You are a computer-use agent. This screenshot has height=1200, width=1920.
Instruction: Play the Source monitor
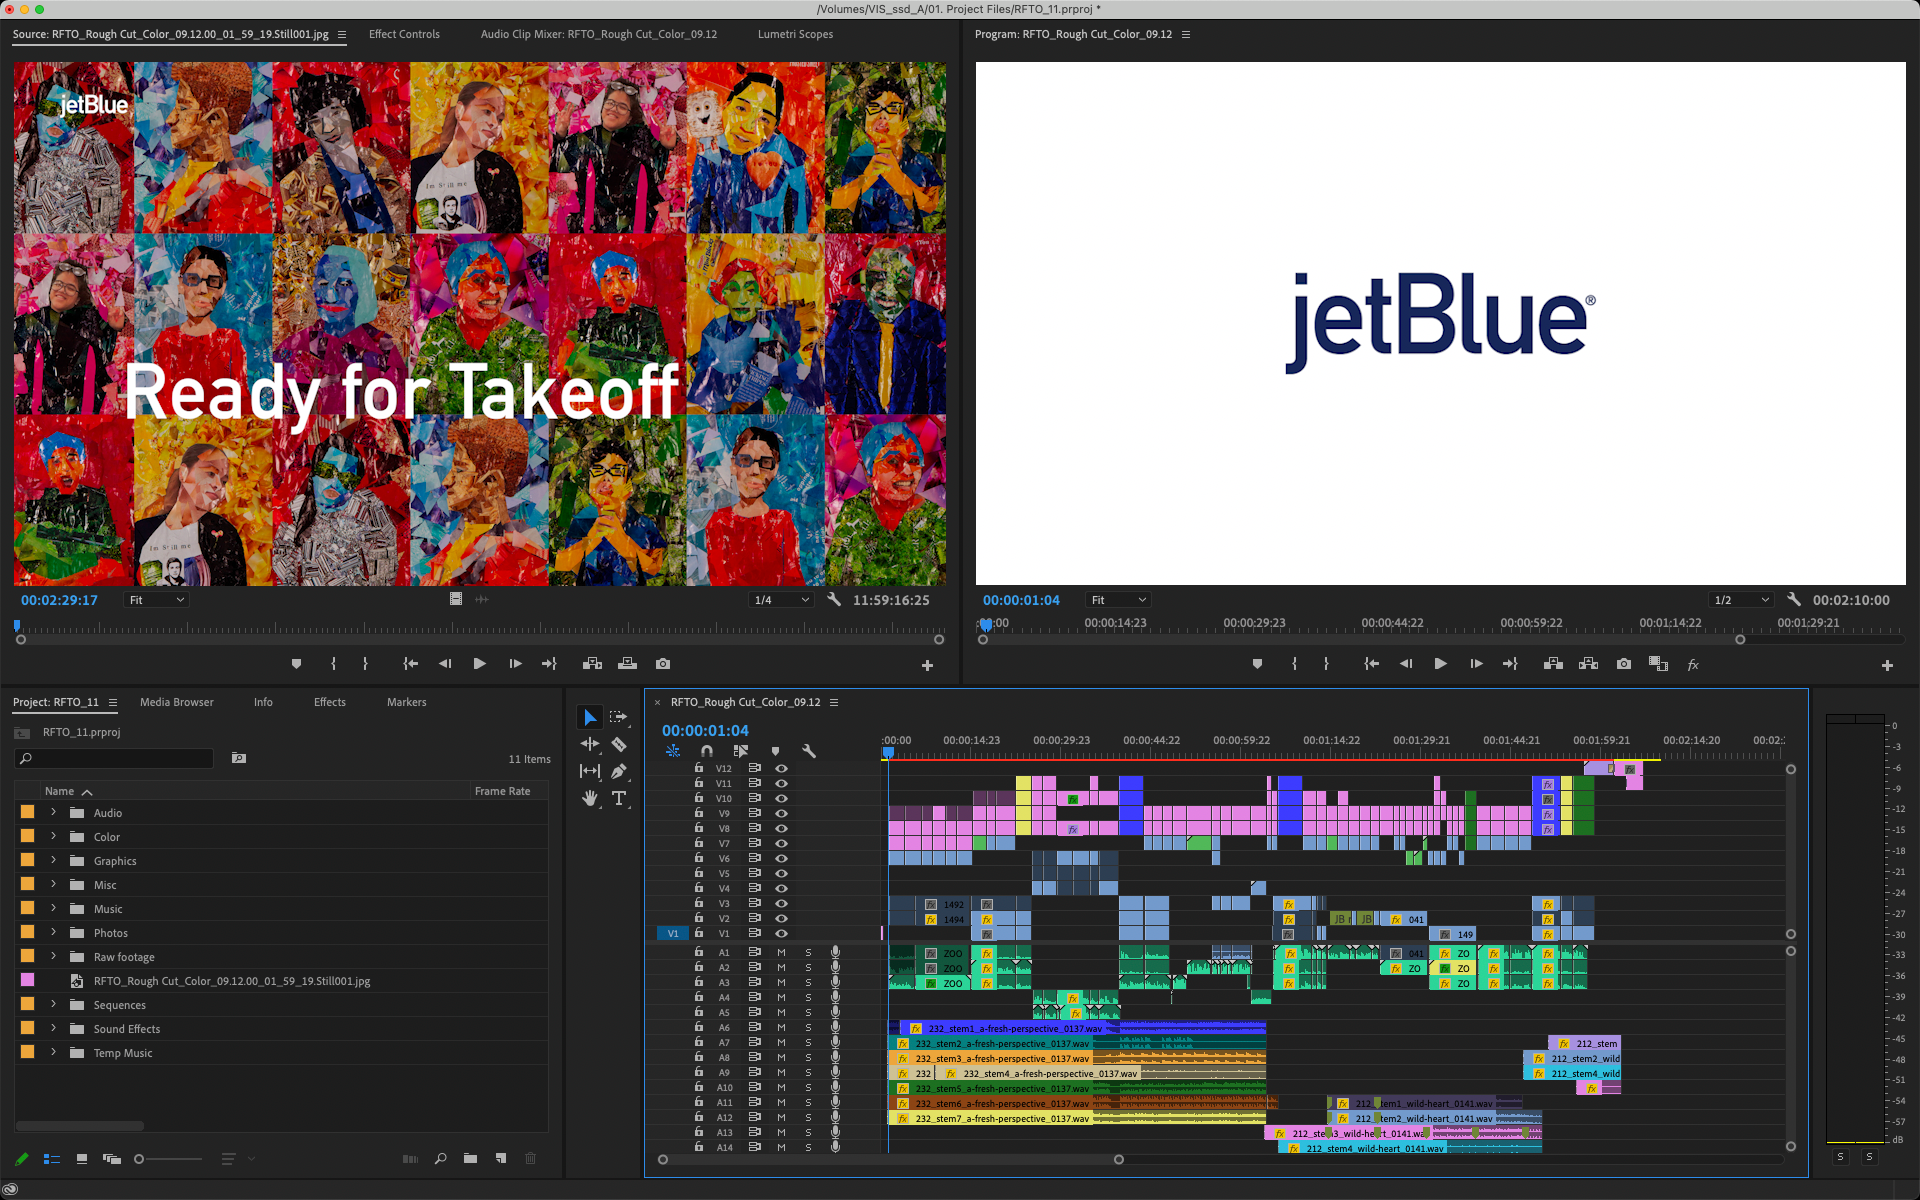(480, 664)
